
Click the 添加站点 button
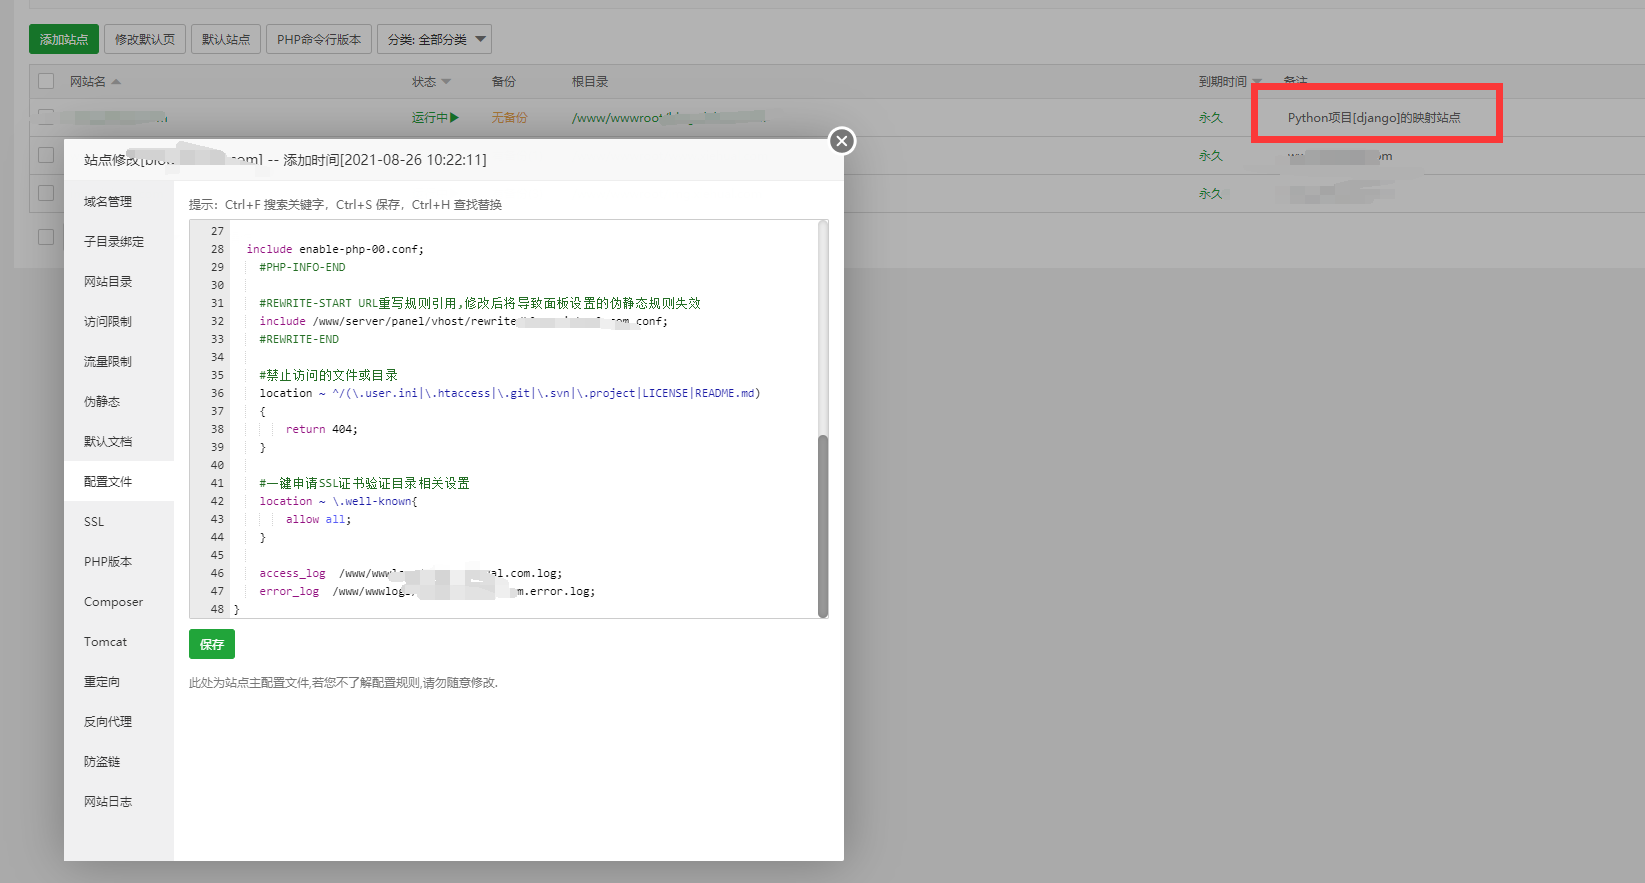[64, 39]
